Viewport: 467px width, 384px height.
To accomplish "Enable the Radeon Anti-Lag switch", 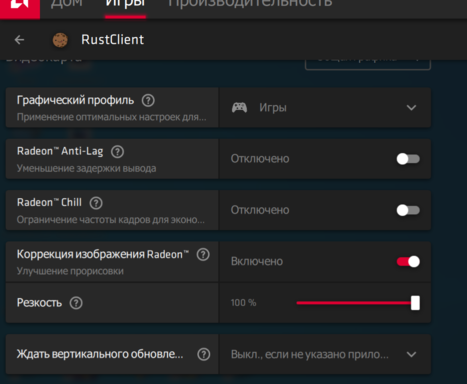I will (x=408, y=159).
